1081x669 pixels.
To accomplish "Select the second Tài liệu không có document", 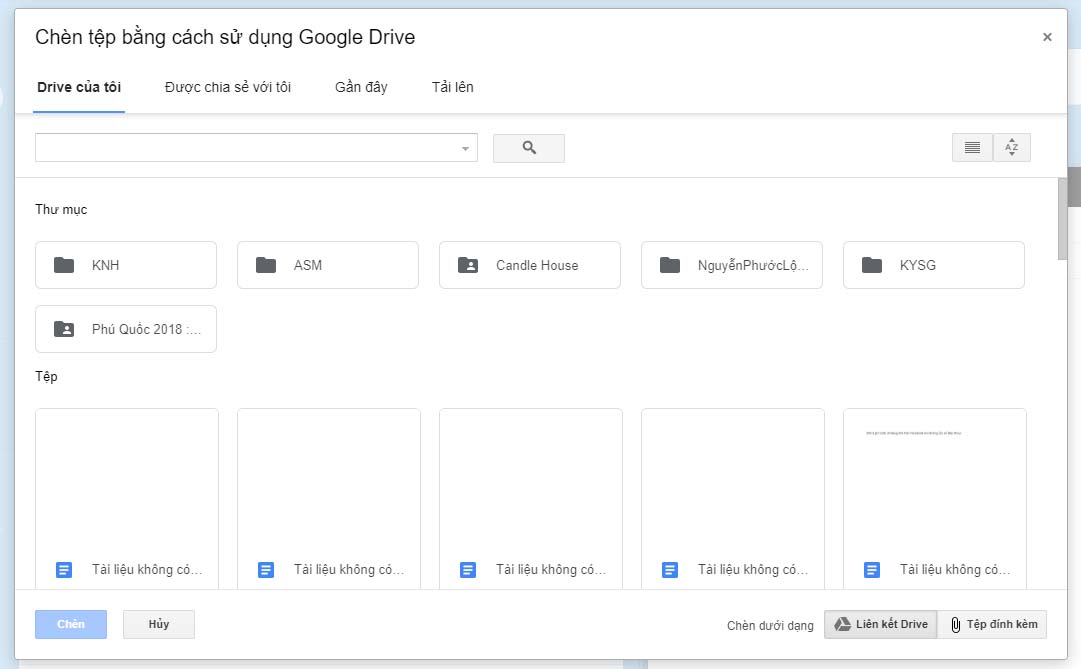I will coord(329,498).
